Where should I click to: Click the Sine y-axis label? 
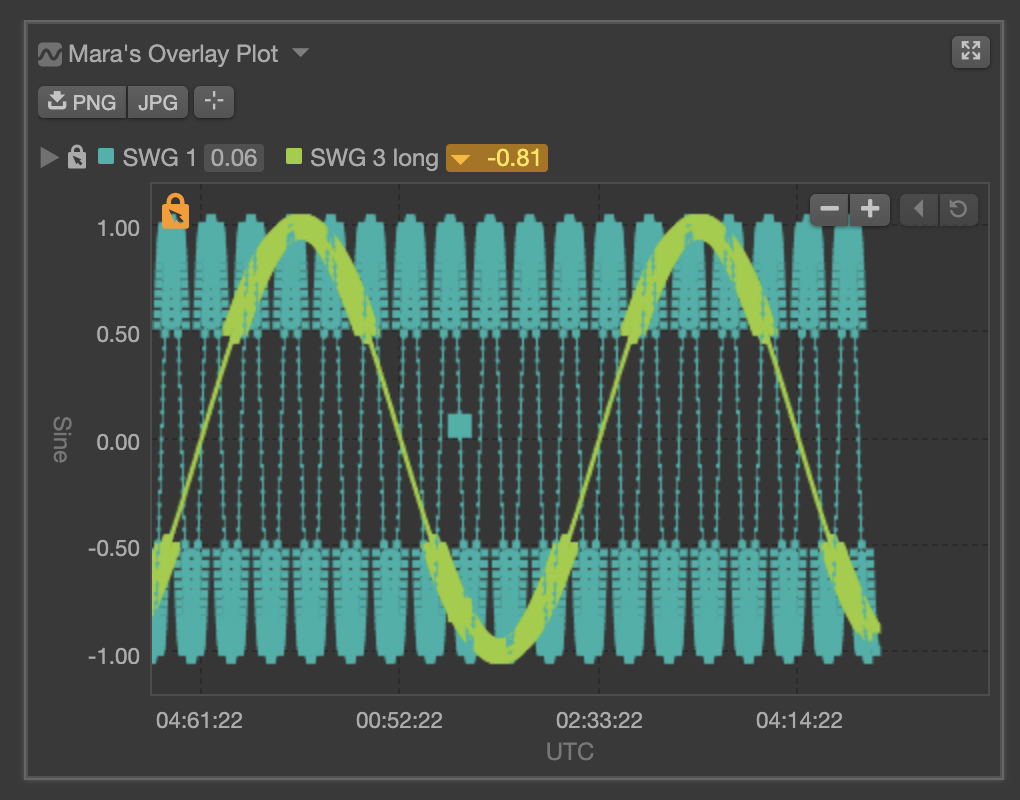pyautogui.click(x=60, y=440)
